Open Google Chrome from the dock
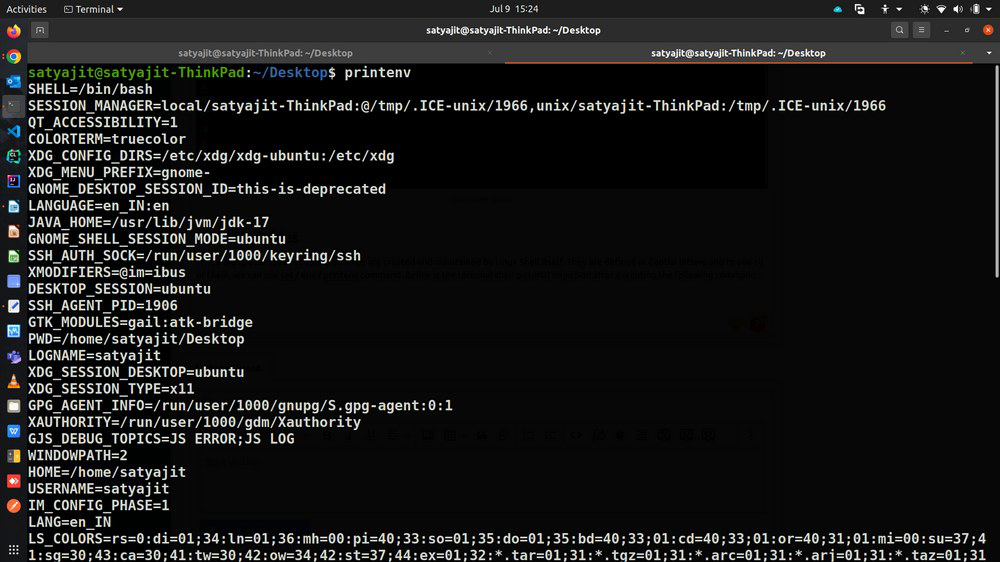 tap(13, 56)
